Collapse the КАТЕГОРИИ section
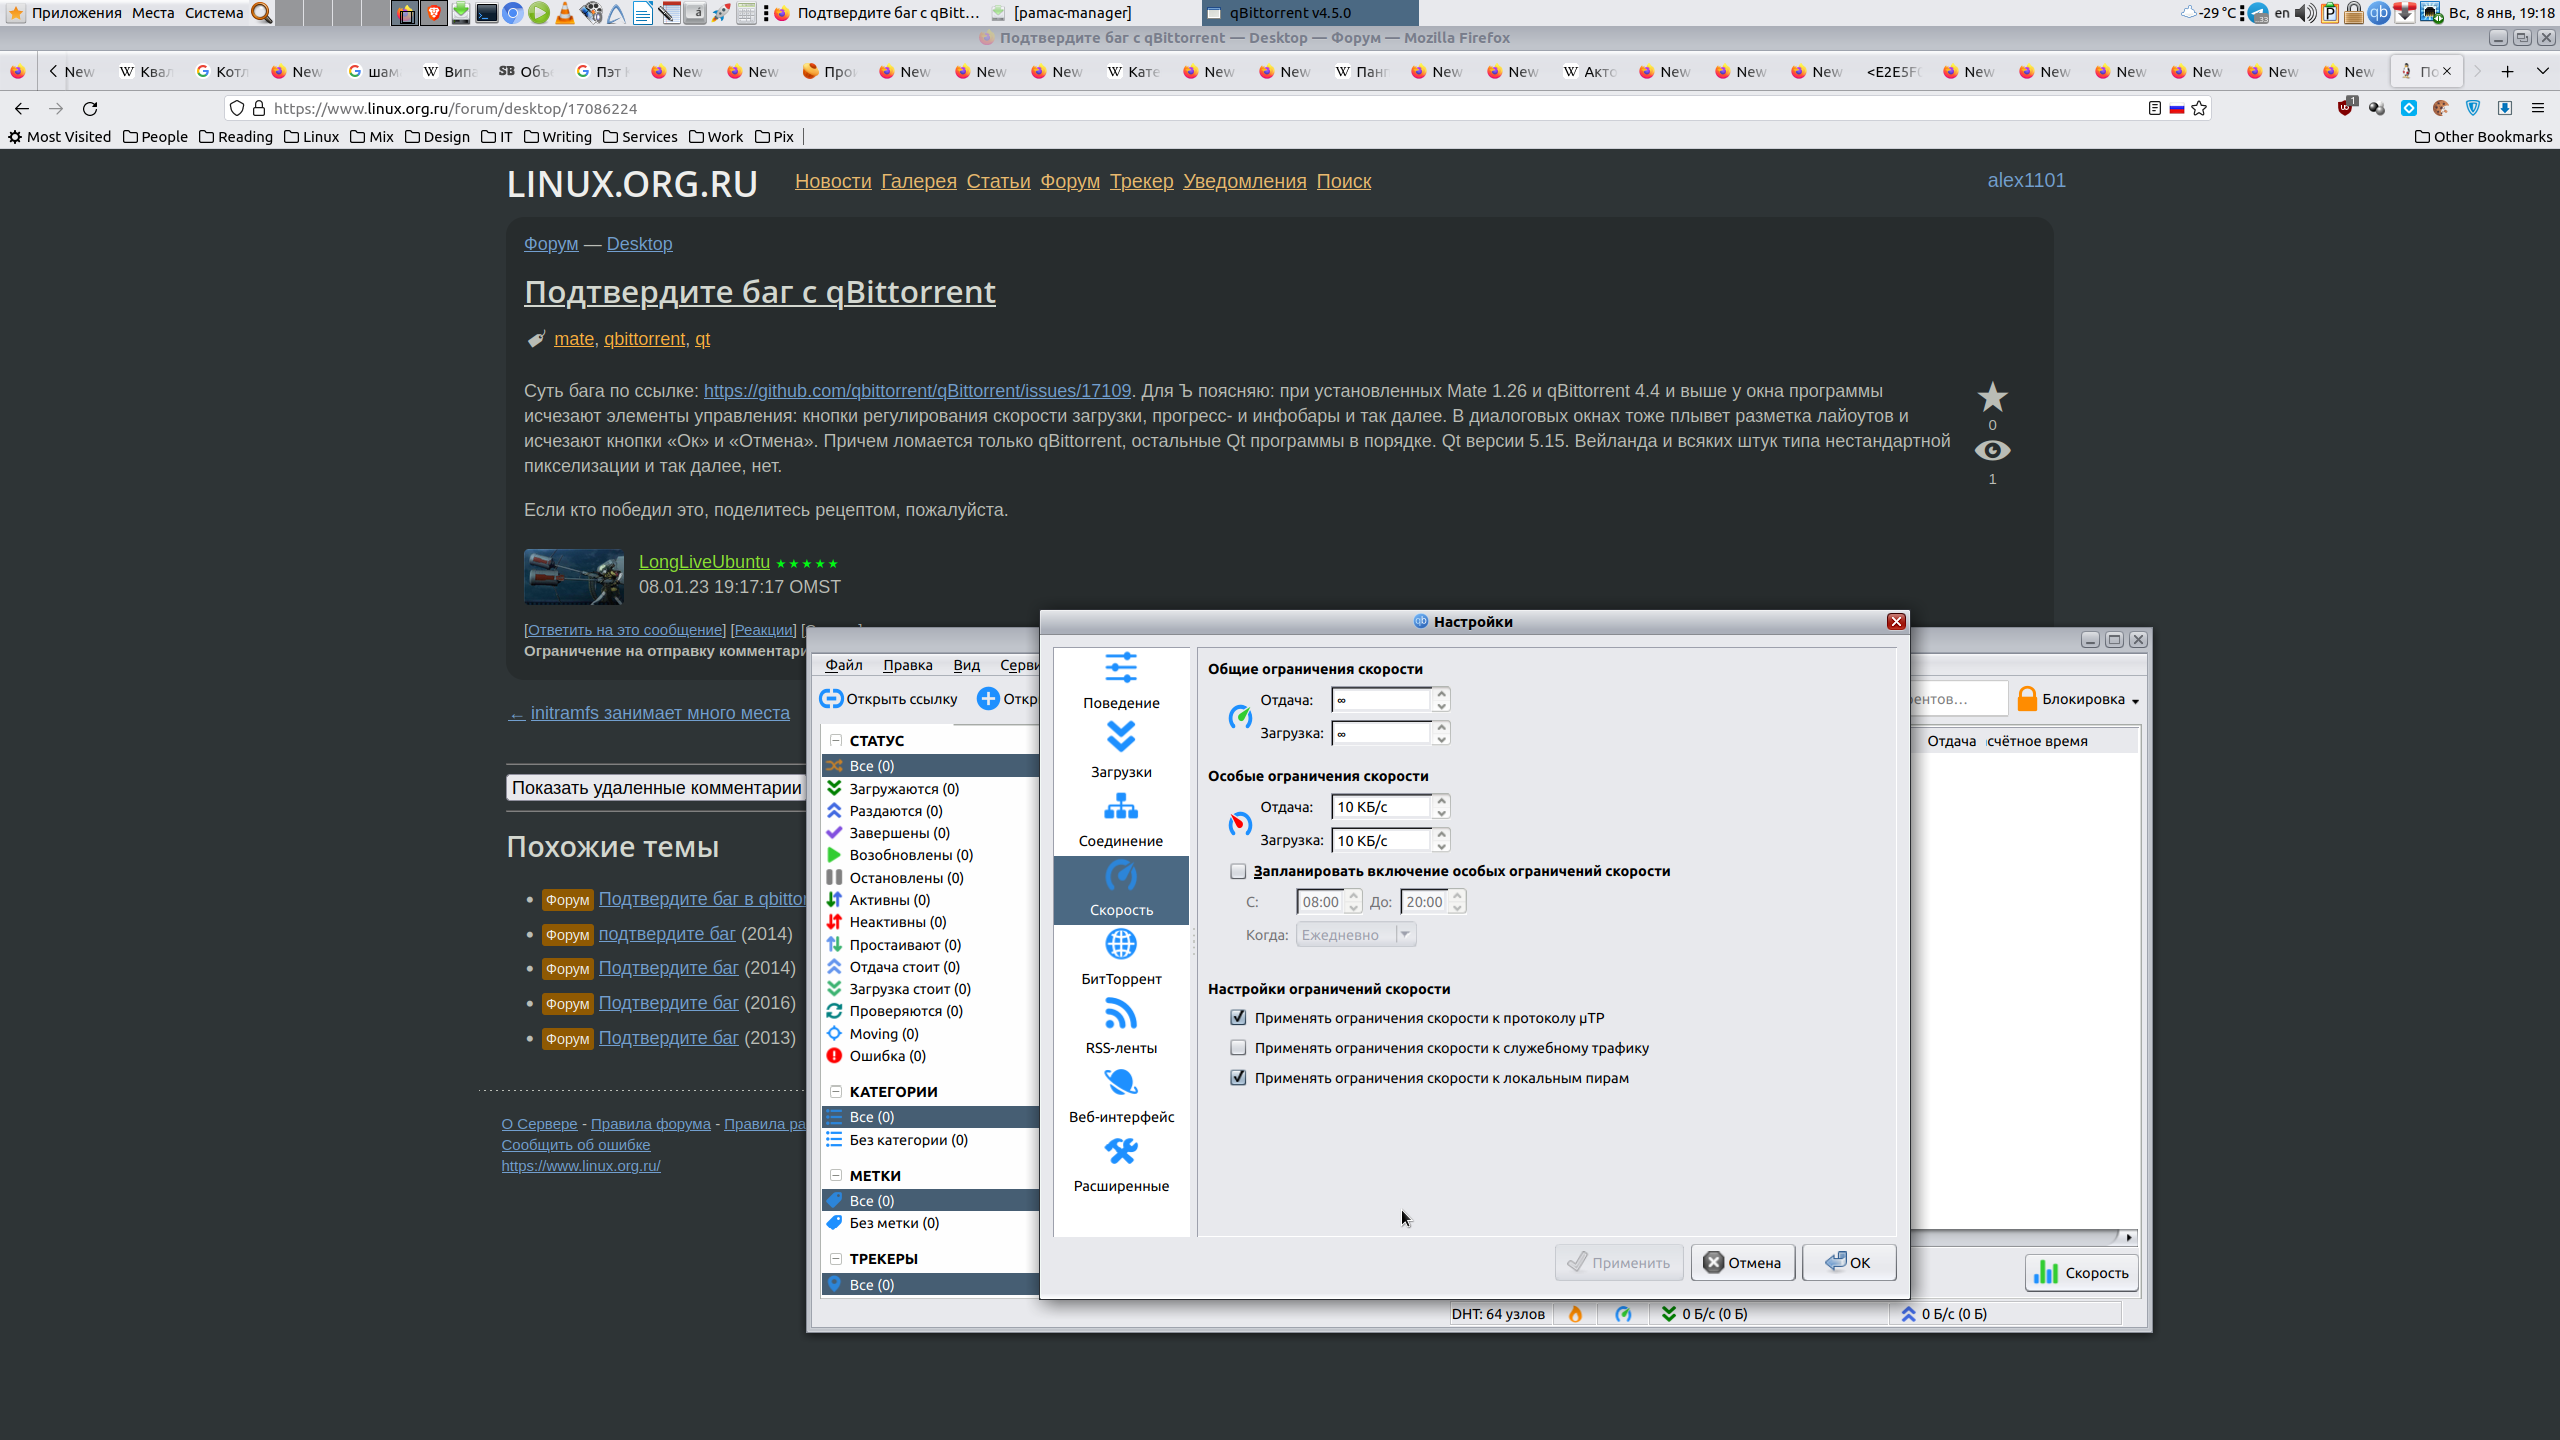The height and width of the screenshot is (1440, 2560). pos(836,1091)
